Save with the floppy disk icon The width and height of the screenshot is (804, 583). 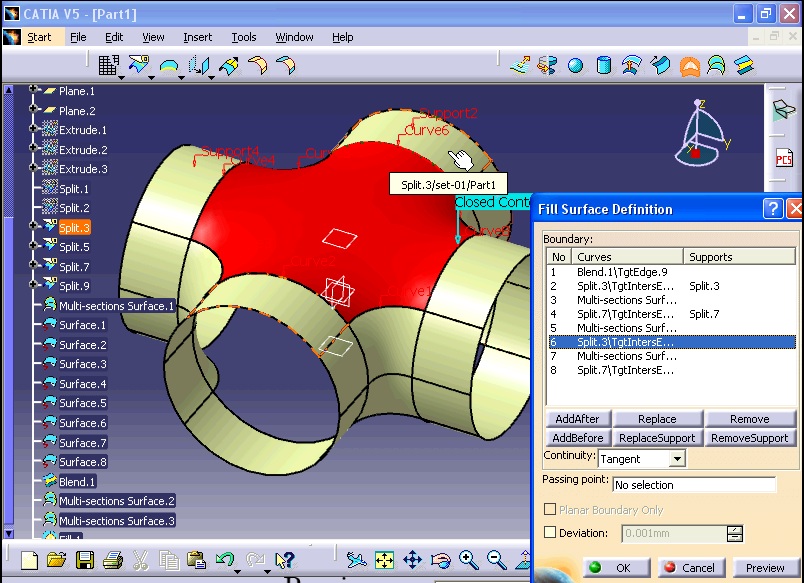(x=85, y=560)
